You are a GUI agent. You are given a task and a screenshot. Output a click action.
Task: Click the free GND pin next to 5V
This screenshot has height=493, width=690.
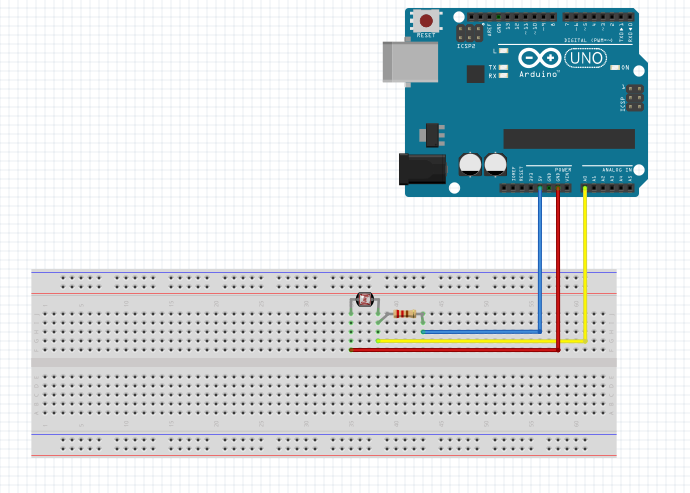click(x=549, y=188)
